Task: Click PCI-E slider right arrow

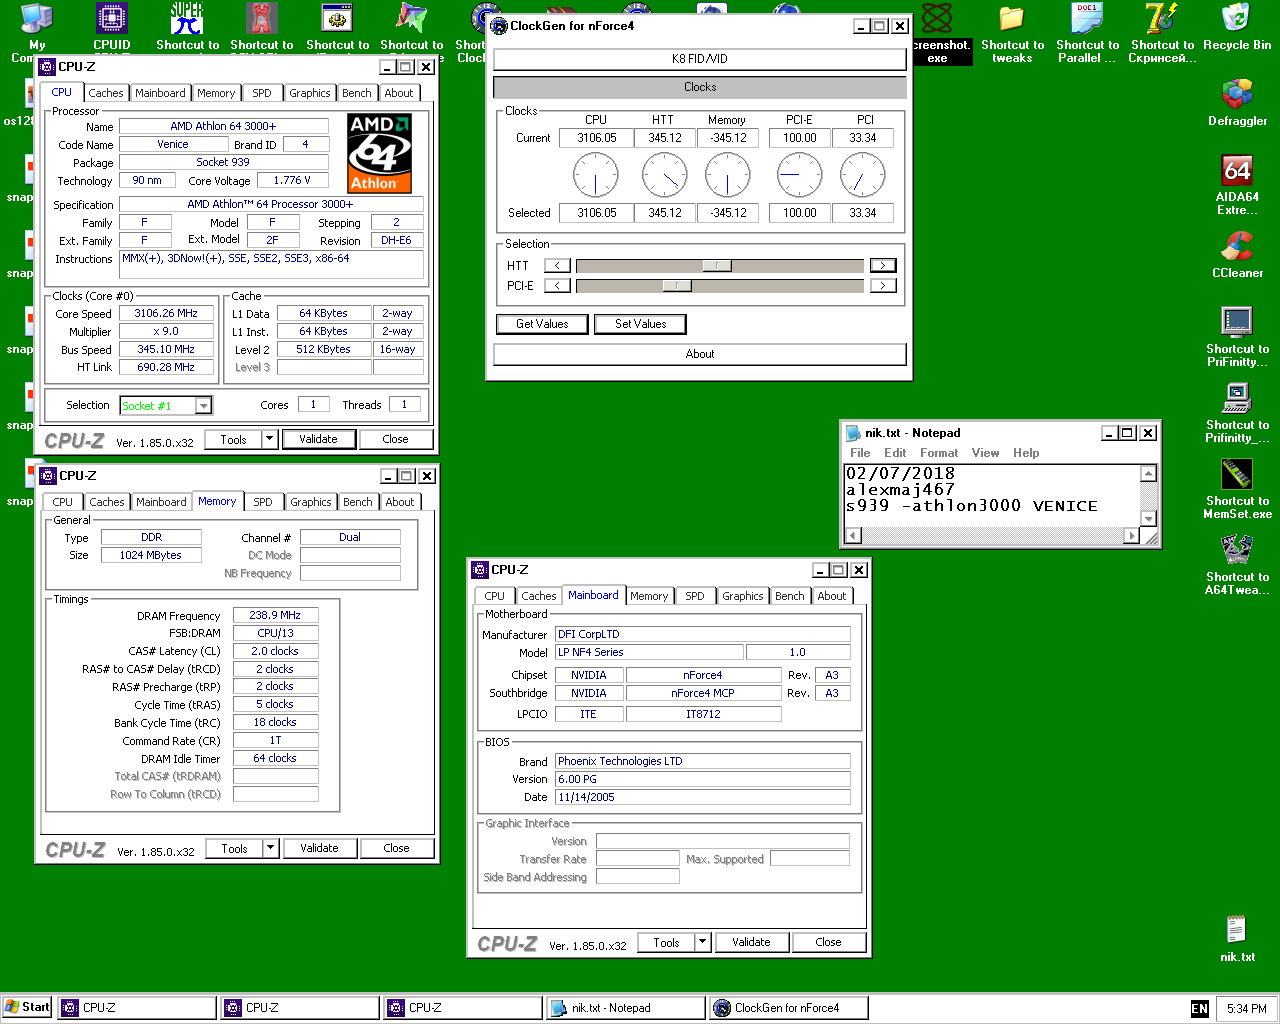Action: click(x=883, y=286)
